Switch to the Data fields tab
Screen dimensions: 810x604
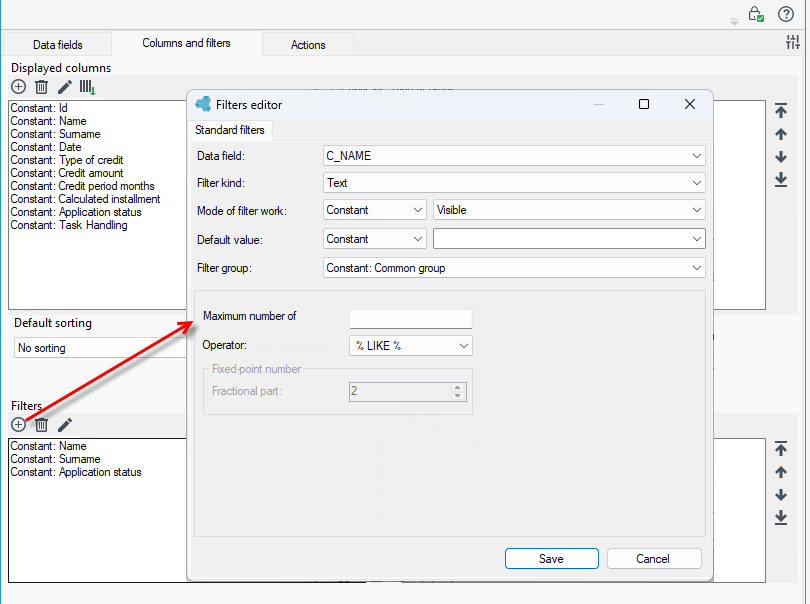pos(57,44)
